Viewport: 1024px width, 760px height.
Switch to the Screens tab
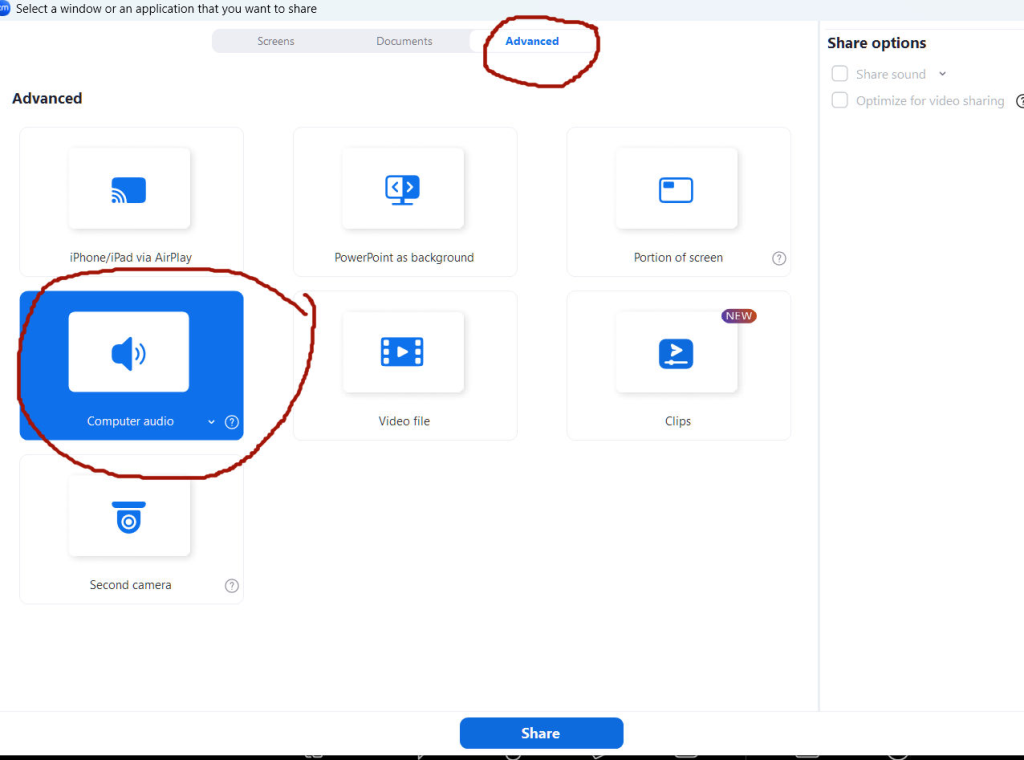[276, 41]
